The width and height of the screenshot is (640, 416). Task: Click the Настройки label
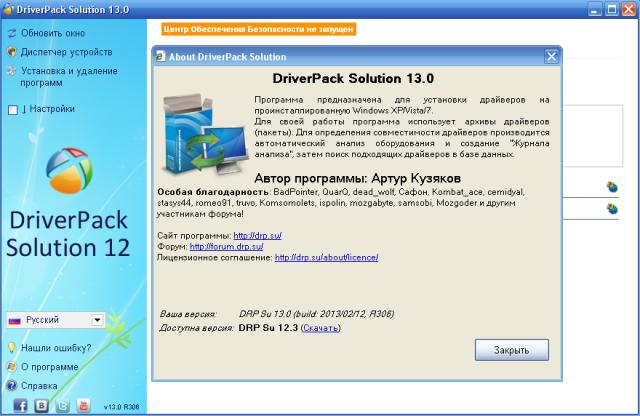tap(52, 109)
